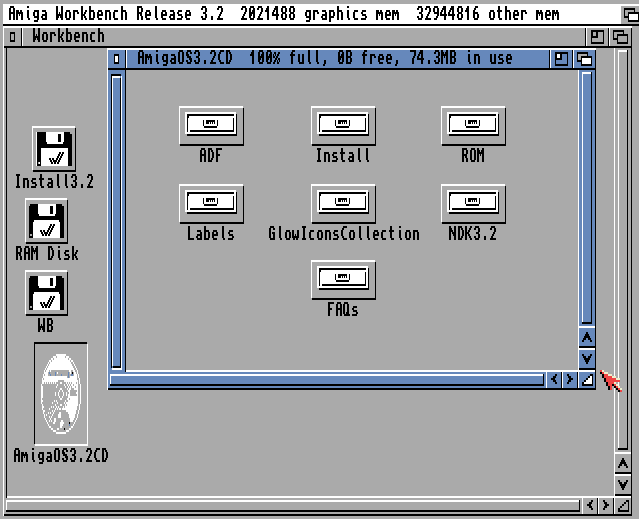
Task: Click the AmigaOS3.2CD window depth gadget
Action: [584, 59]
